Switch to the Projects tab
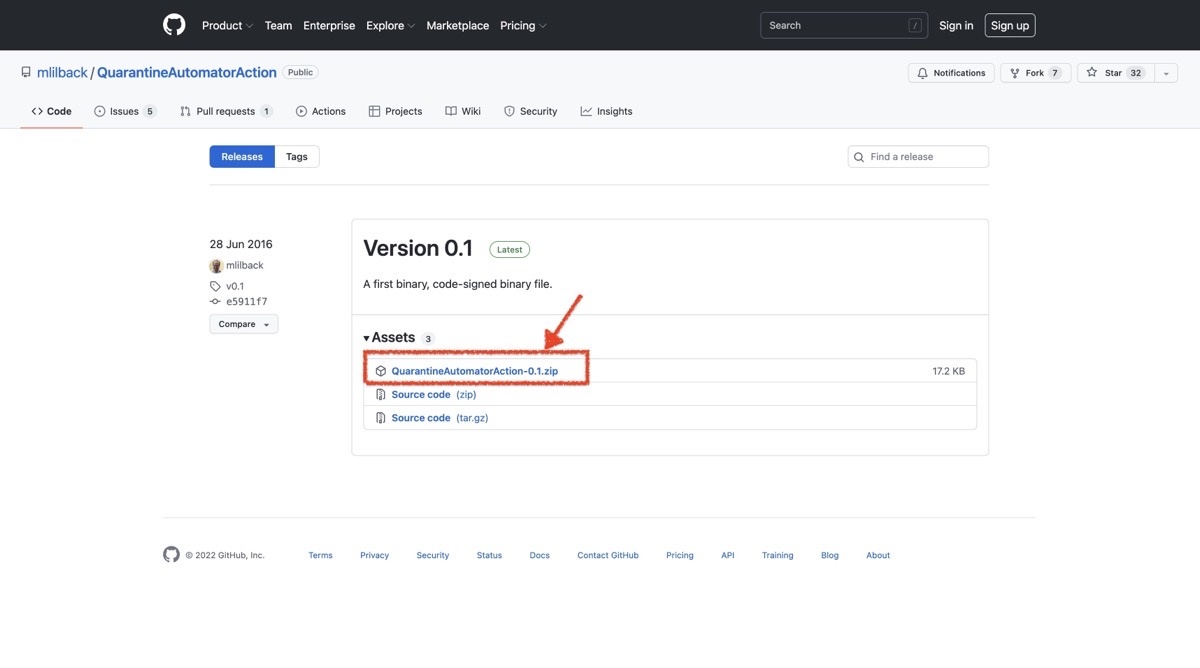This screenshot has height=668, width=1200. [x=395, y=111]
